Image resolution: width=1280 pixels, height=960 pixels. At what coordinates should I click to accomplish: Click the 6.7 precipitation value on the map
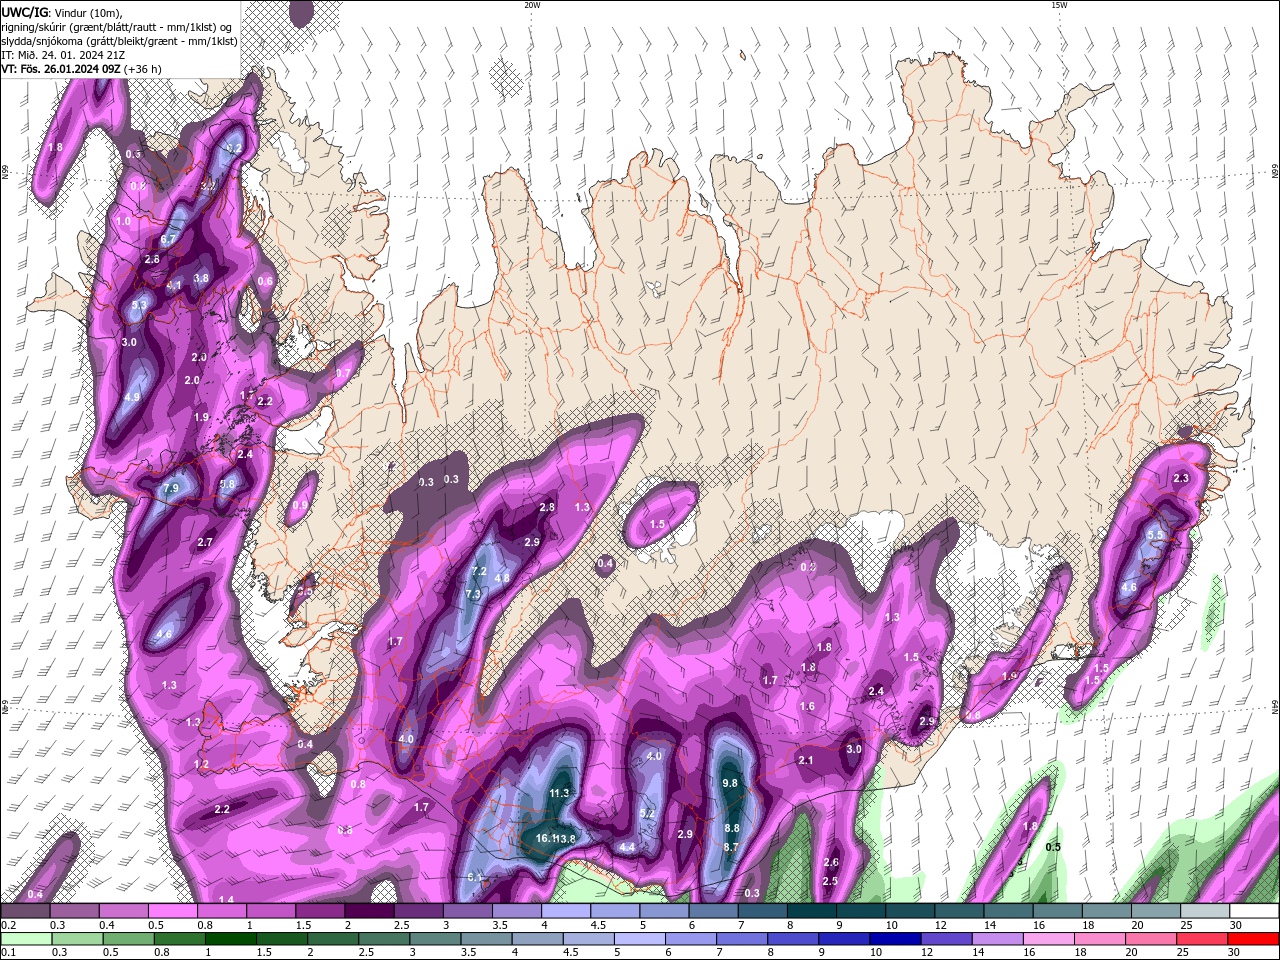coord(168,240)
